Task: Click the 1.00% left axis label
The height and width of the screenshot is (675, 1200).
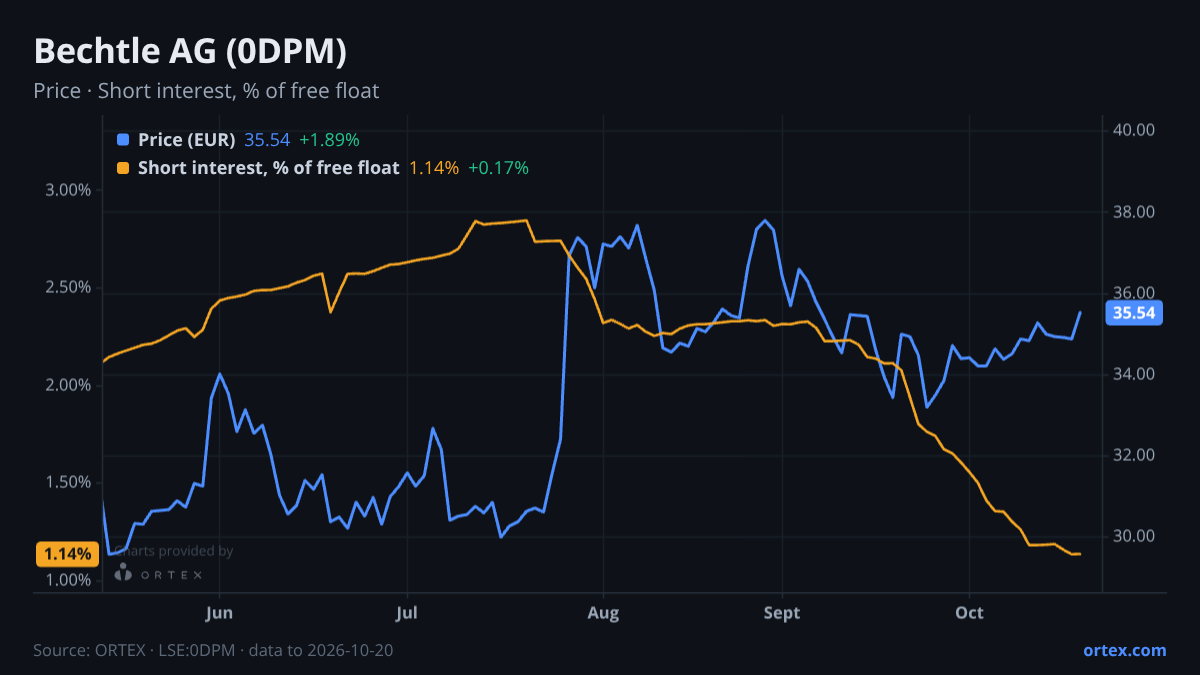Action: 68,580
